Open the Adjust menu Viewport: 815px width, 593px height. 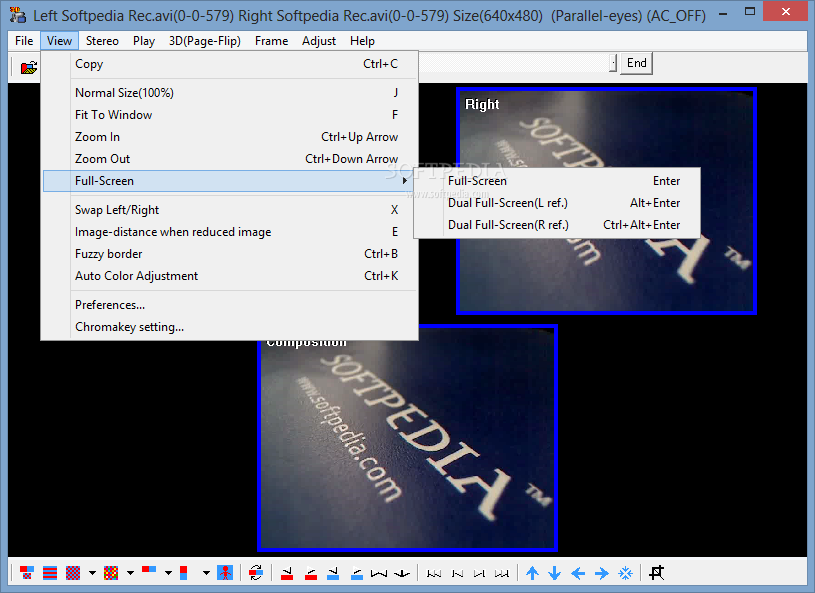tap(319, 41)
